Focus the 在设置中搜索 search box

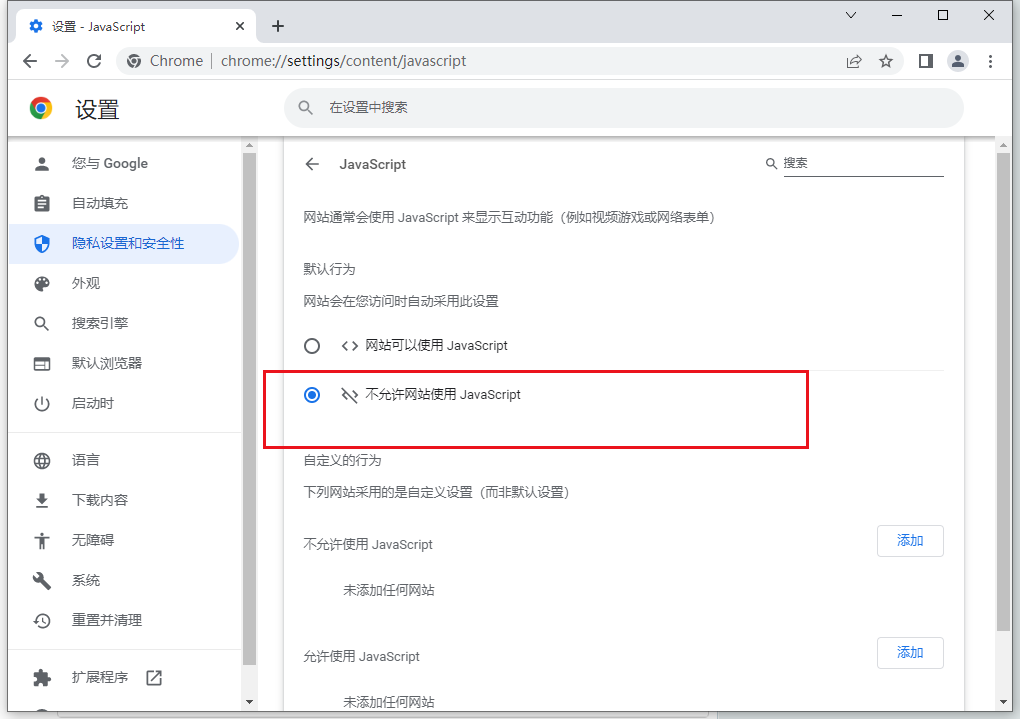pos(624,107)
